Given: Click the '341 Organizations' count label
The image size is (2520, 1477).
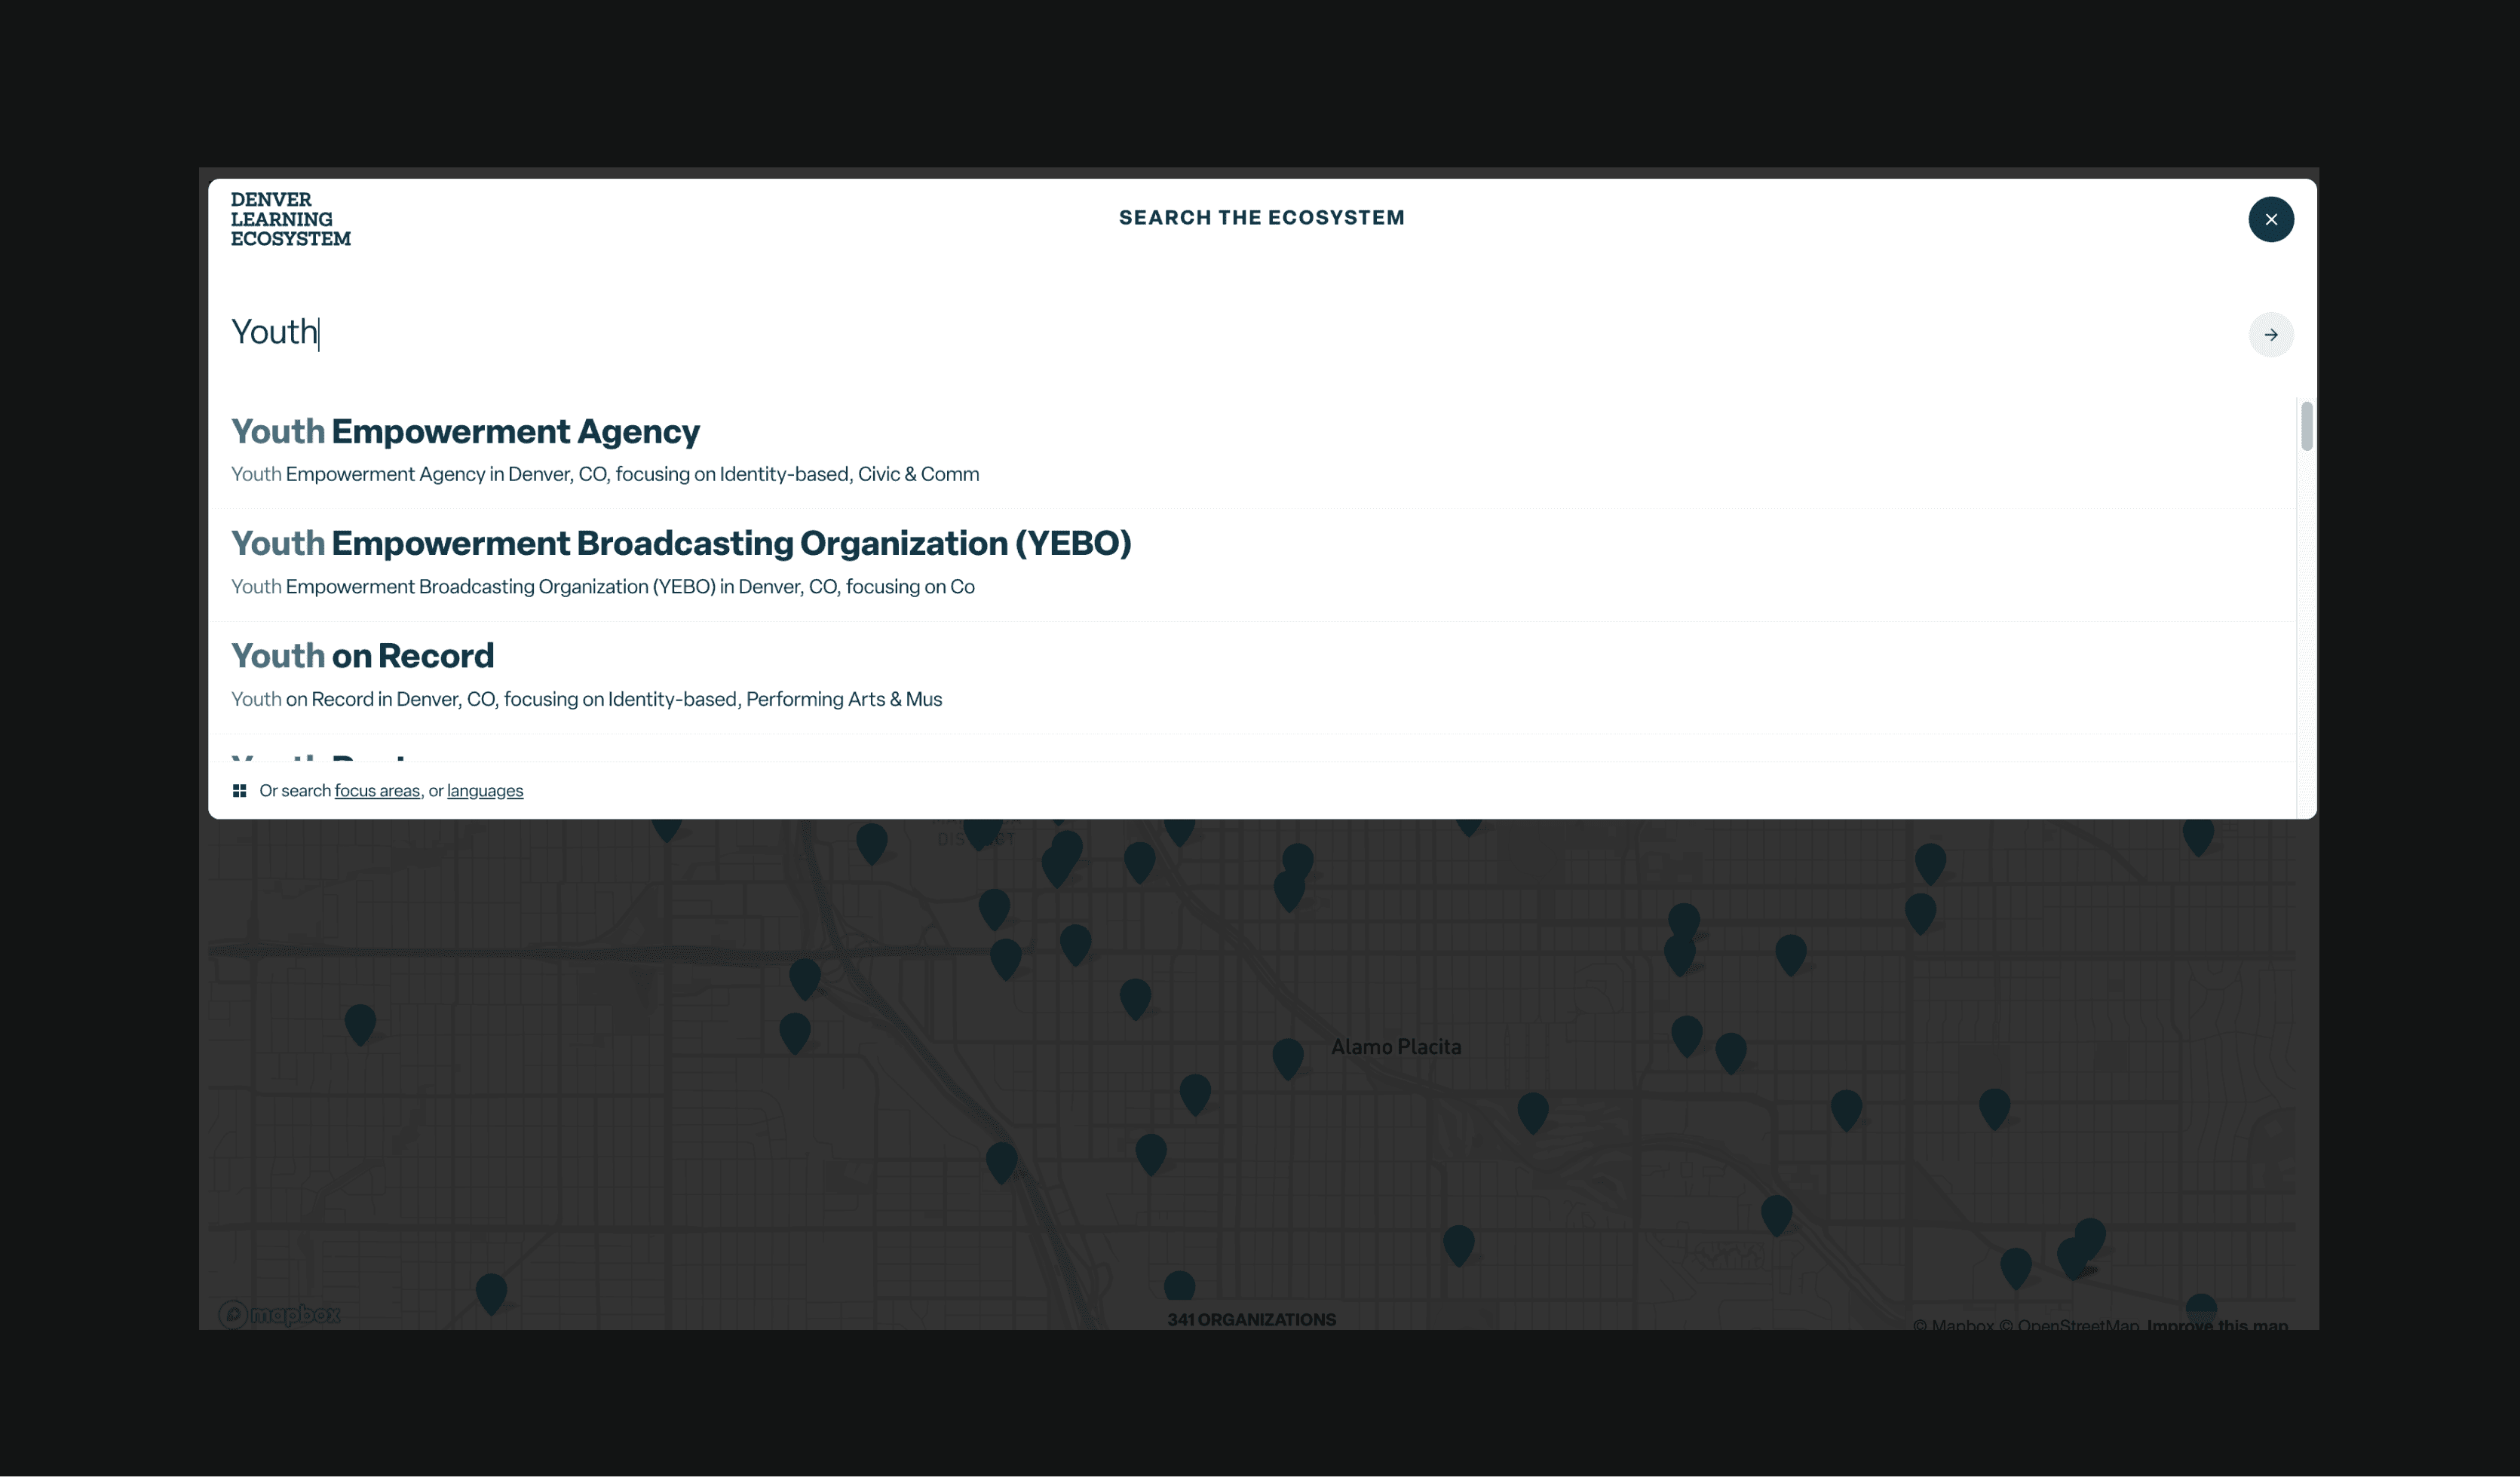Looking at the screenshot, I should (1251, 1319).
